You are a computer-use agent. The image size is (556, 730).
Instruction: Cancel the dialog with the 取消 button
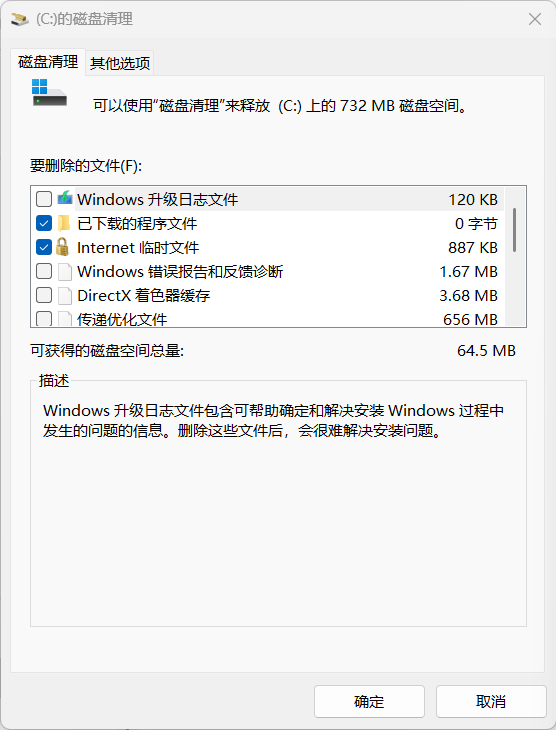[x=491, y=701]
